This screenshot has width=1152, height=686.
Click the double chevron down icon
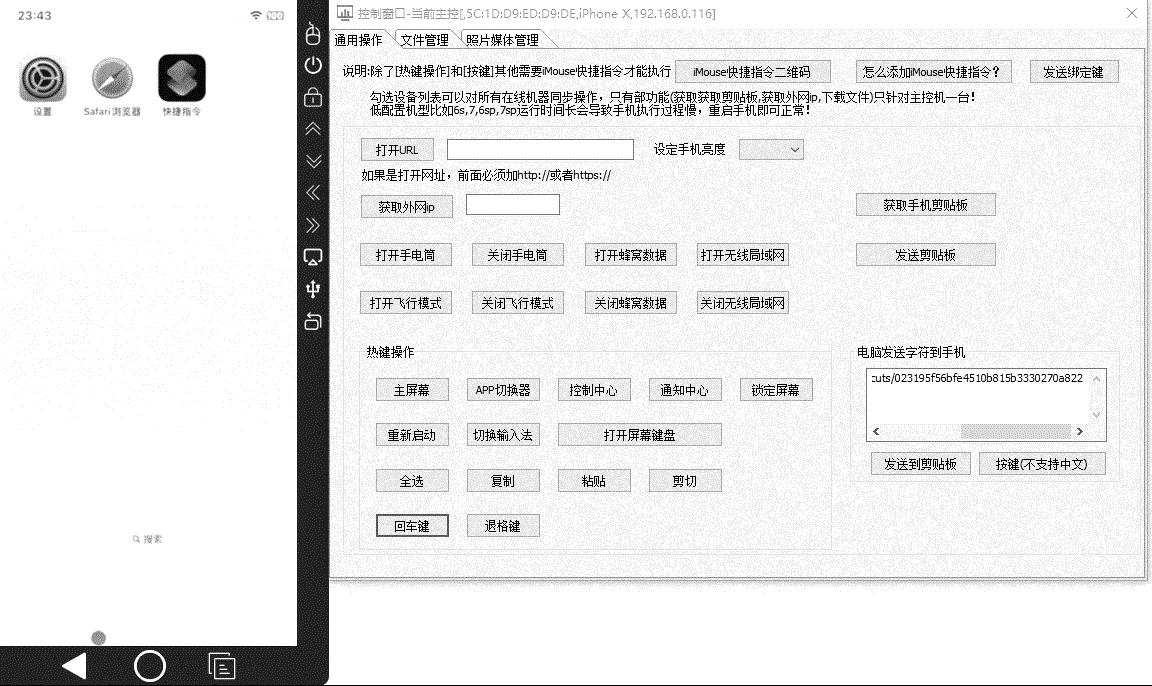(x=313, y=161)
